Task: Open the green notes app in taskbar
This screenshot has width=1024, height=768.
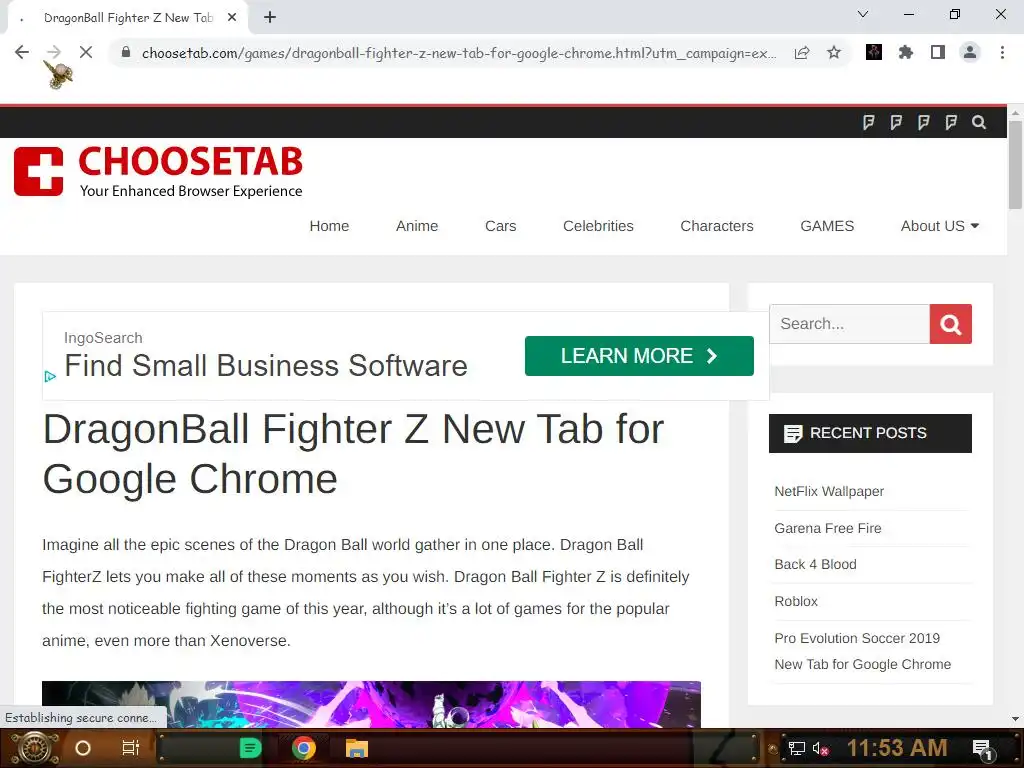Action: pos(250,748)
